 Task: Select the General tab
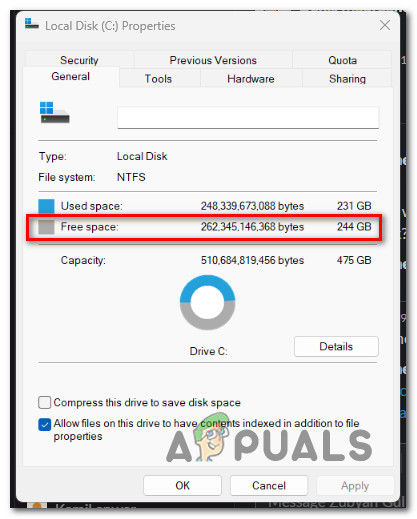(71, 76)
